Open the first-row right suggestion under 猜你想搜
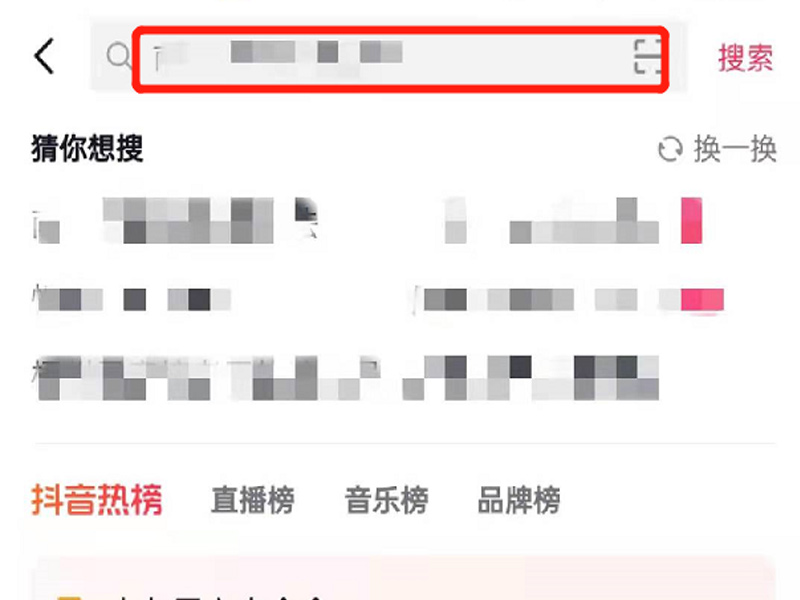Screen dimensions: 800x600 pos(573,220)
